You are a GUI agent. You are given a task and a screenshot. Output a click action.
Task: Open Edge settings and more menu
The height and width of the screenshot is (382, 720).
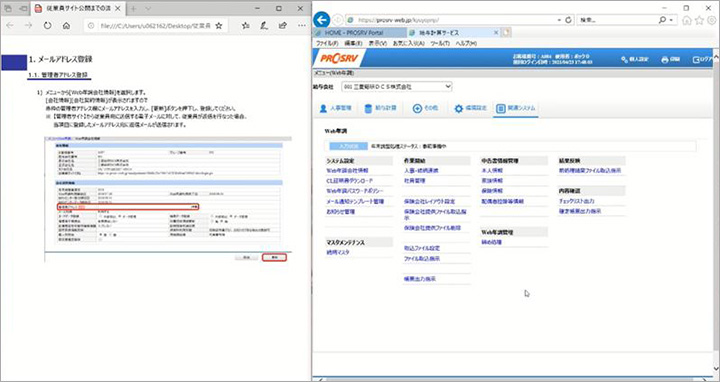(x=302, y=26)
